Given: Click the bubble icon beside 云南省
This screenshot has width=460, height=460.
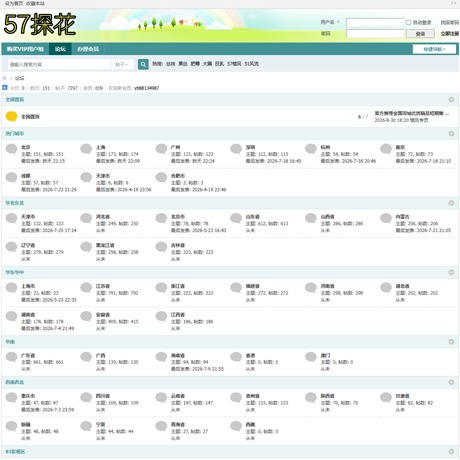Looking at the screenshot, I should point(161,398).
